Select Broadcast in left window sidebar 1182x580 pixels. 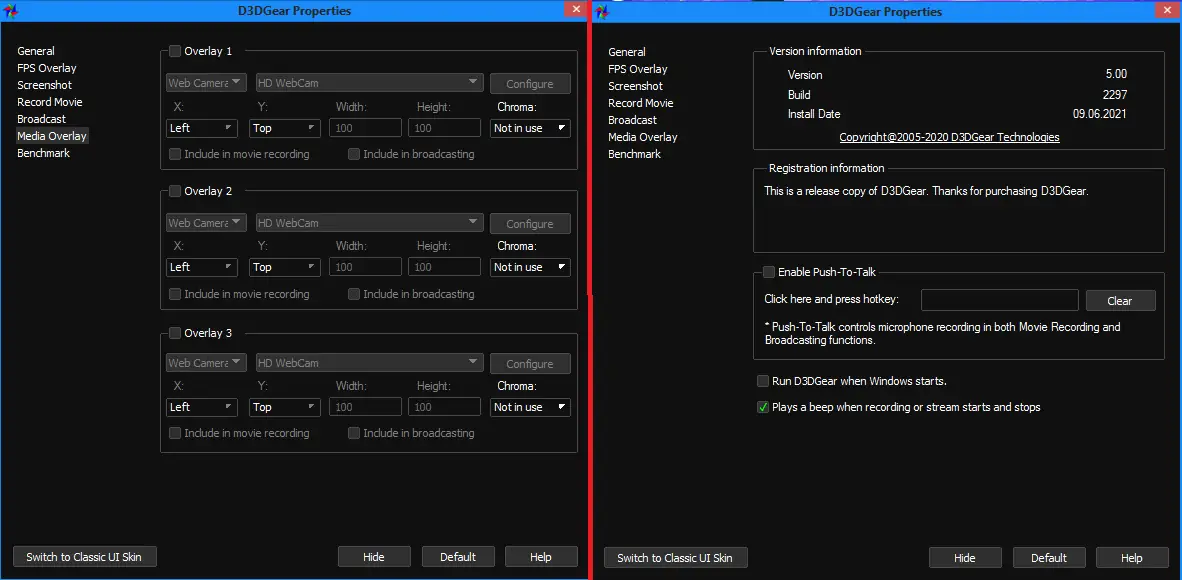pyautogui.click(x=41, y=119)
